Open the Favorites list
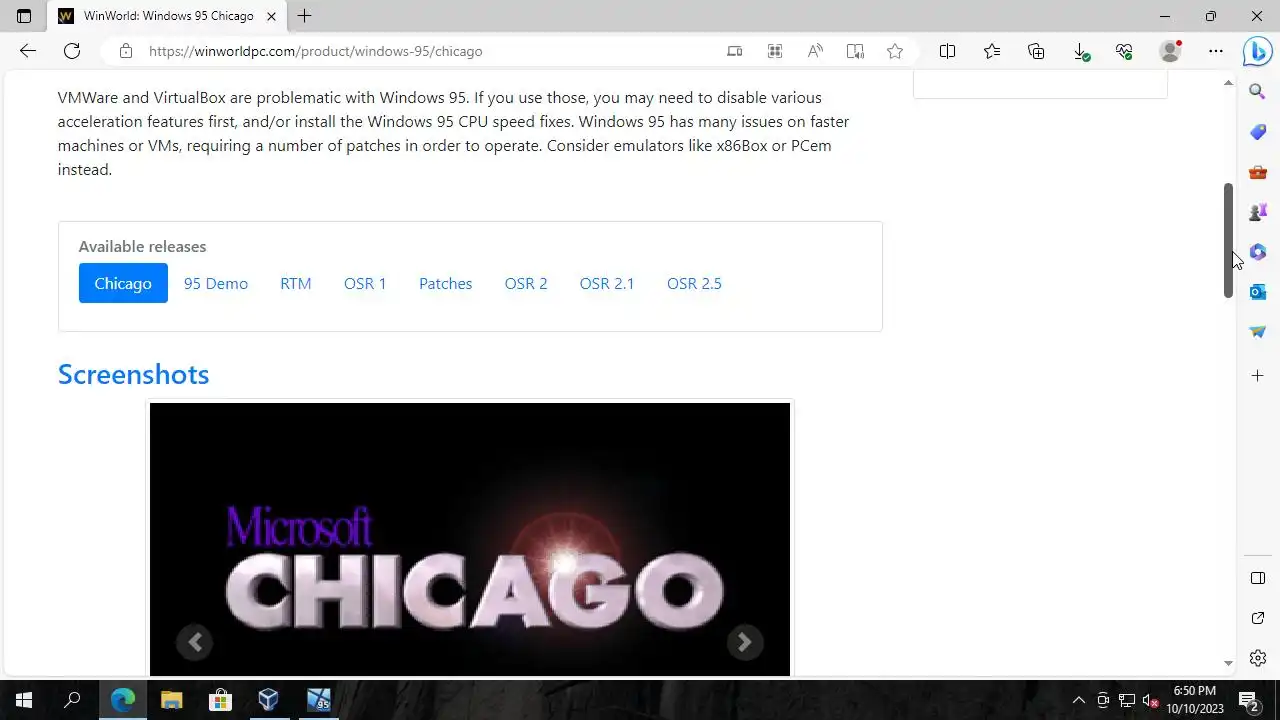The image size is (1280, 720). [x=992, y=51]
